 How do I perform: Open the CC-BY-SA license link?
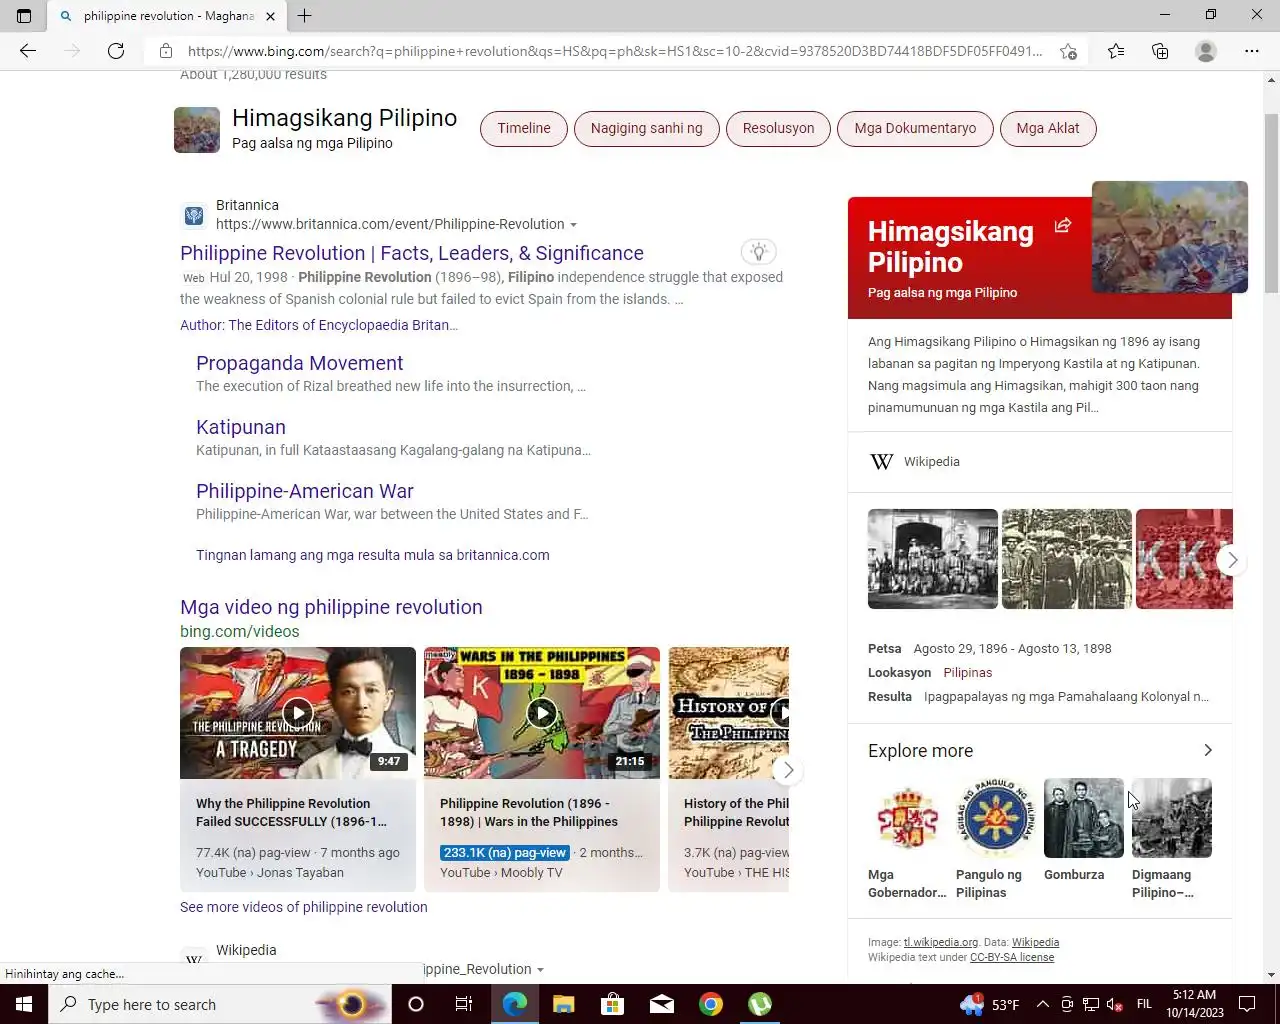1012,957
